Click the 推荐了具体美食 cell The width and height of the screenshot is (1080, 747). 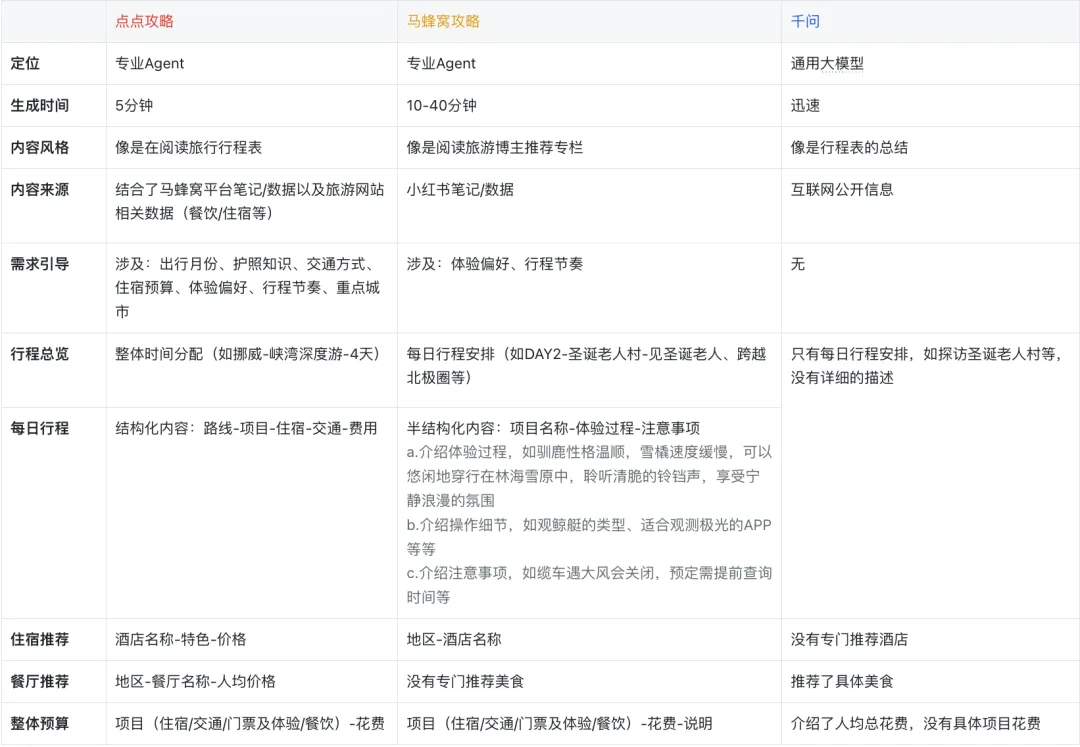842,682
